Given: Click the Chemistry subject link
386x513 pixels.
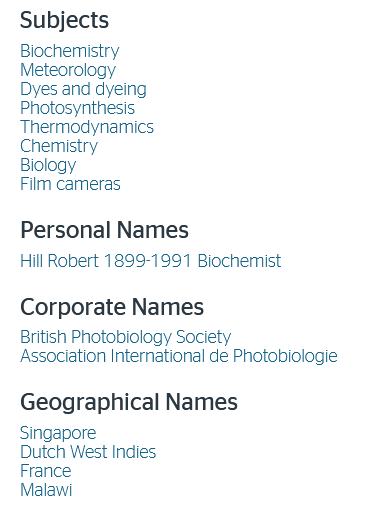Looking at the screenshot, I should [x=59, y=146].
